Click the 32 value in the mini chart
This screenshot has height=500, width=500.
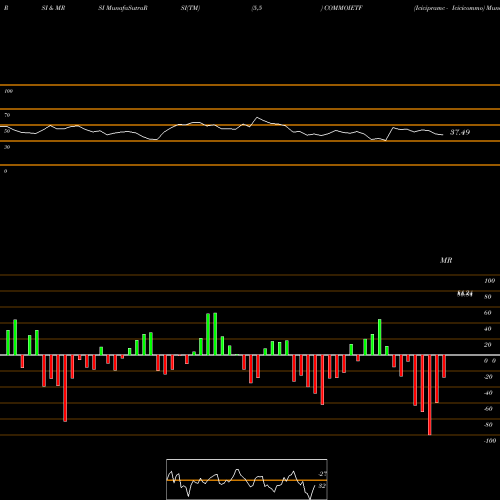click(322, 486)
